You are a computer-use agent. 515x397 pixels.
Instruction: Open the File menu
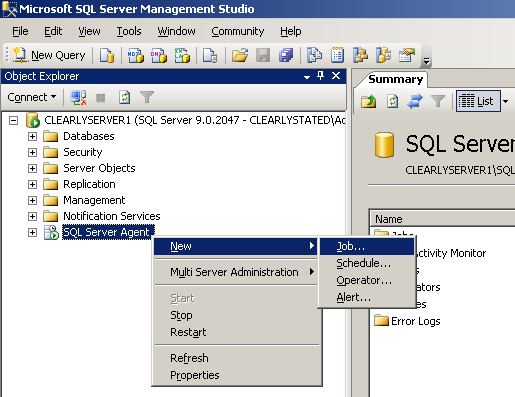pos(20,31)
